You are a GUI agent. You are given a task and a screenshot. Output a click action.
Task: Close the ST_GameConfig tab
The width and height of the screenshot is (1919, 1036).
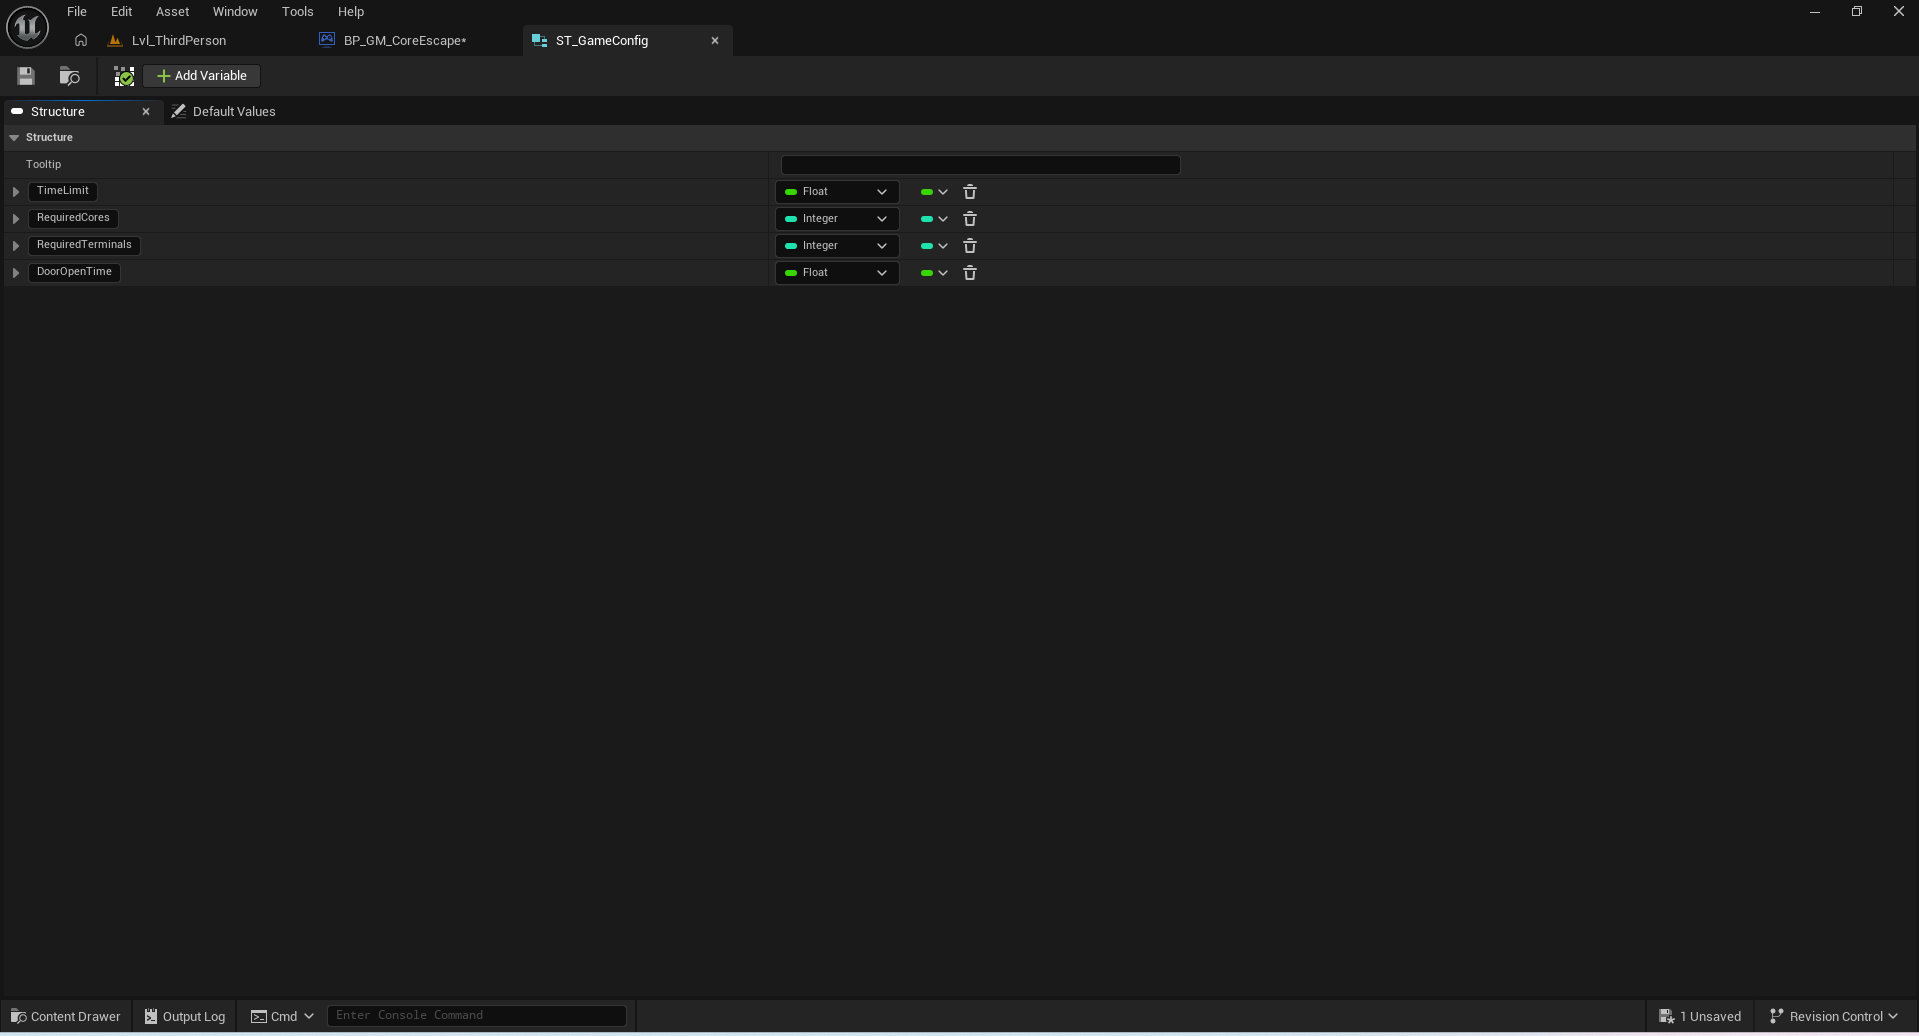coord(715,41)
